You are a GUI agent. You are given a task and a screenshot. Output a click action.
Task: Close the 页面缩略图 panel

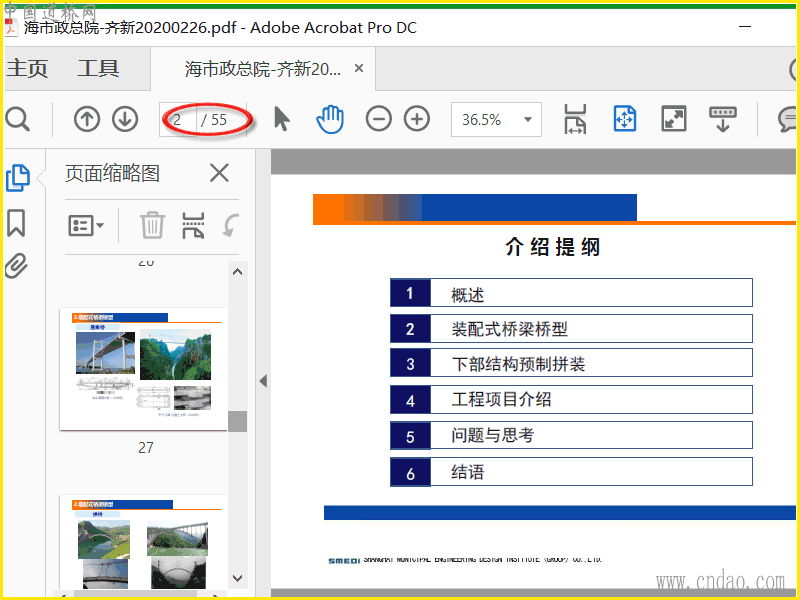pyautogui.click(x=219, y=173)
